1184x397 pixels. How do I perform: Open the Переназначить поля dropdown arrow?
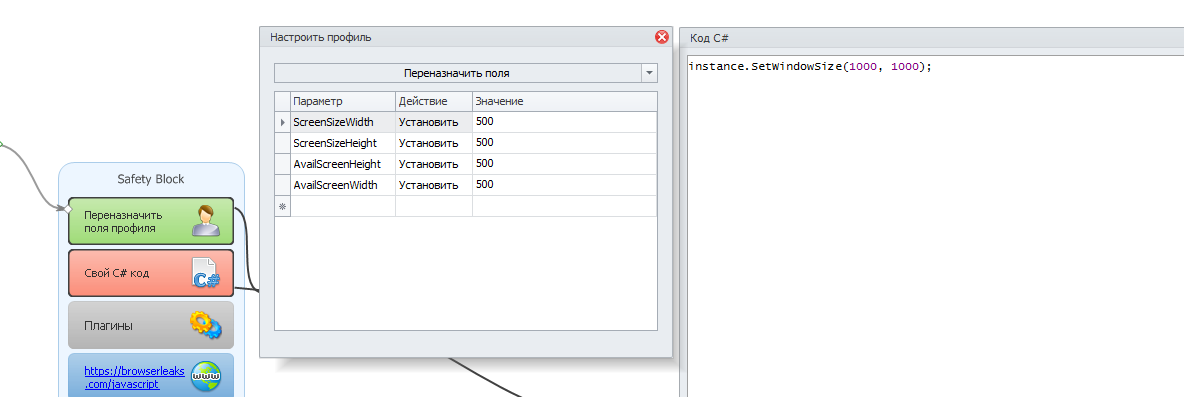pos(649,73)
